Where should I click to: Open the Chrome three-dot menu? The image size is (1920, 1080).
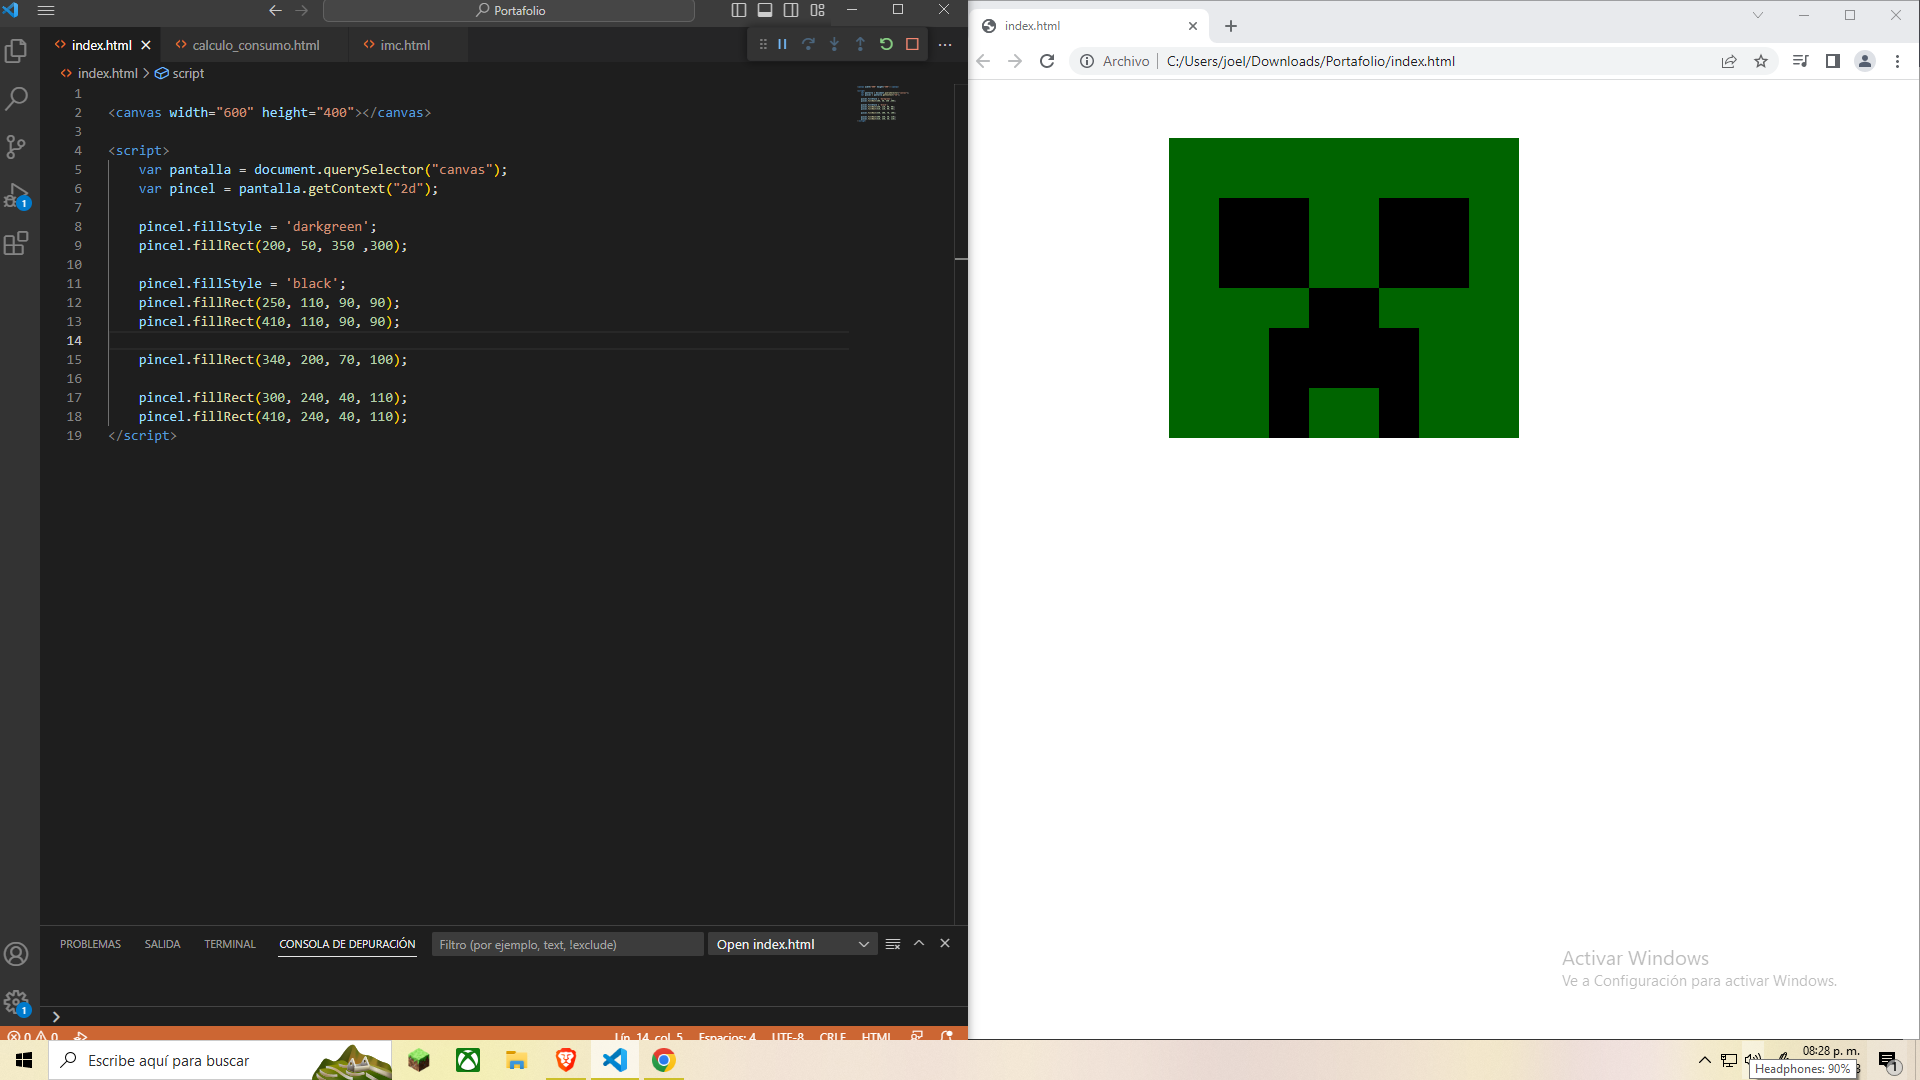(1897, 61)
